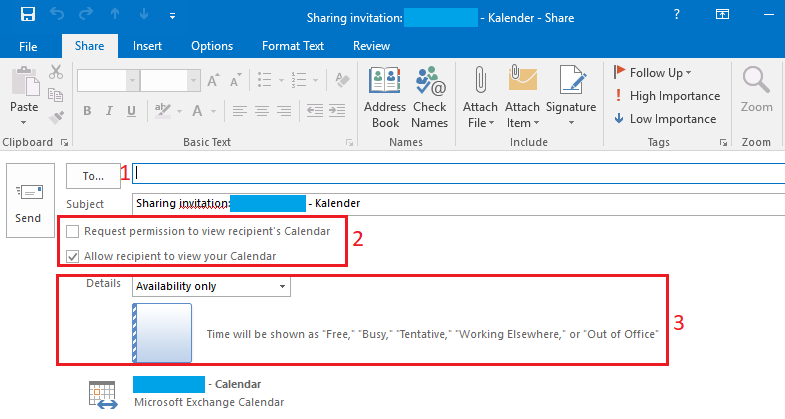Toggle underline formatting
Image resolution: width=785 pixels, height=419 pixels.
pyautogui.click(x=131, y=111)
